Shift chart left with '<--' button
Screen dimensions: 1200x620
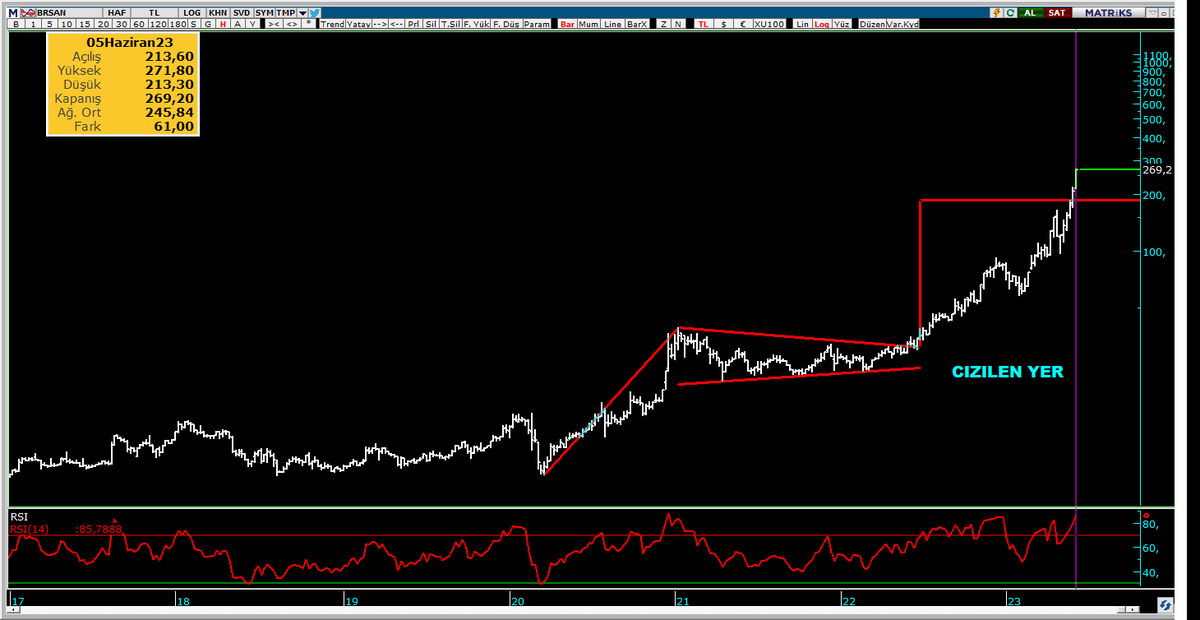click(396, 24)
